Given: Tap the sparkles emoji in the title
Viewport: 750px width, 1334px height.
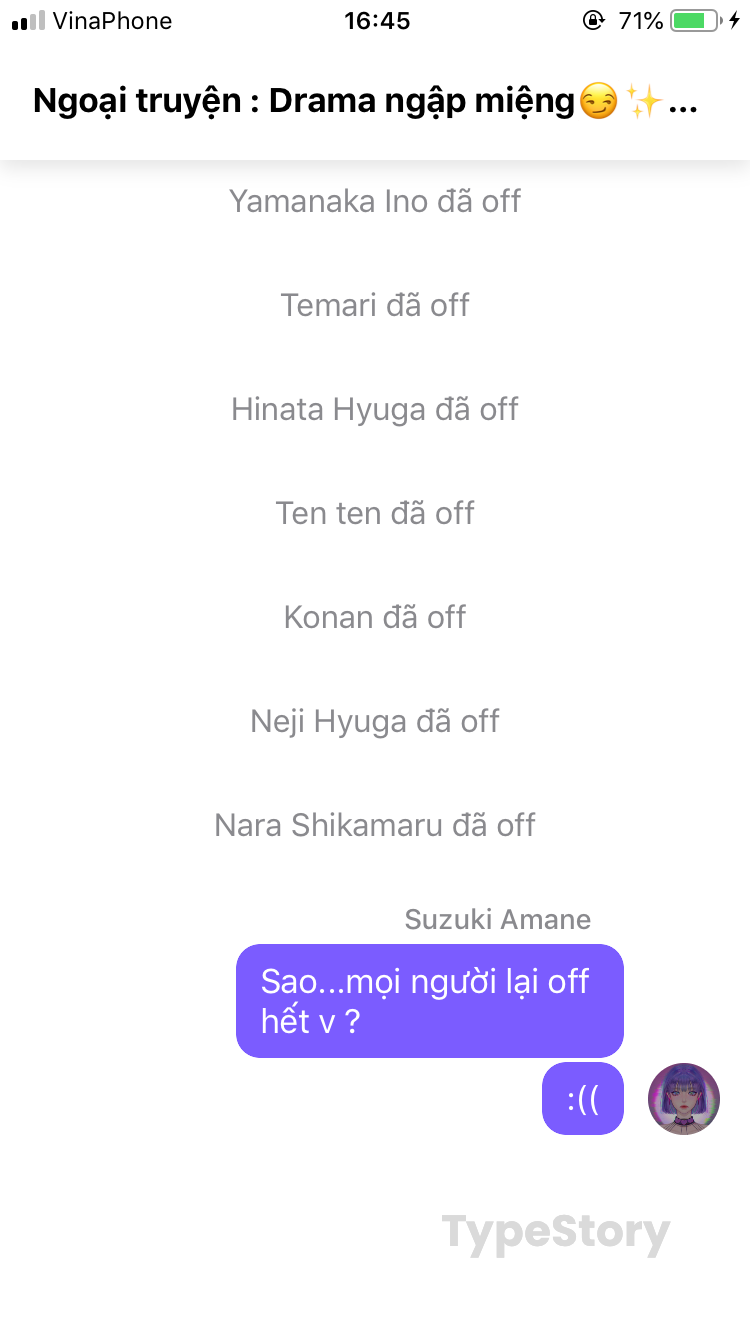Looking at the screenshot, I should click(644, 101).
